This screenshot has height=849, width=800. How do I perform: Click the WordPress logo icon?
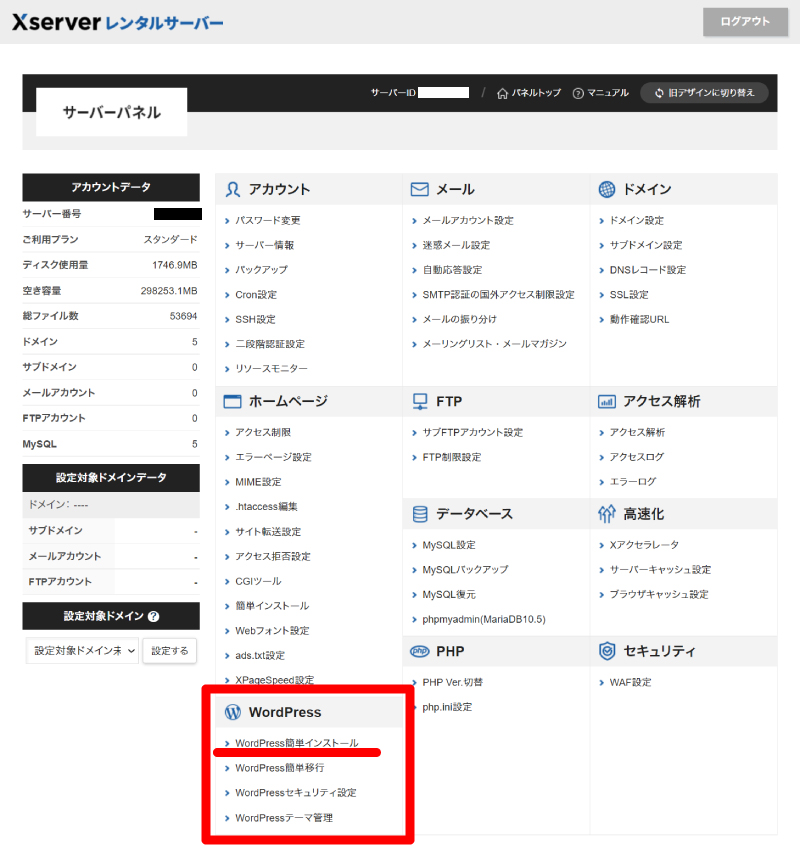[233, 713]
